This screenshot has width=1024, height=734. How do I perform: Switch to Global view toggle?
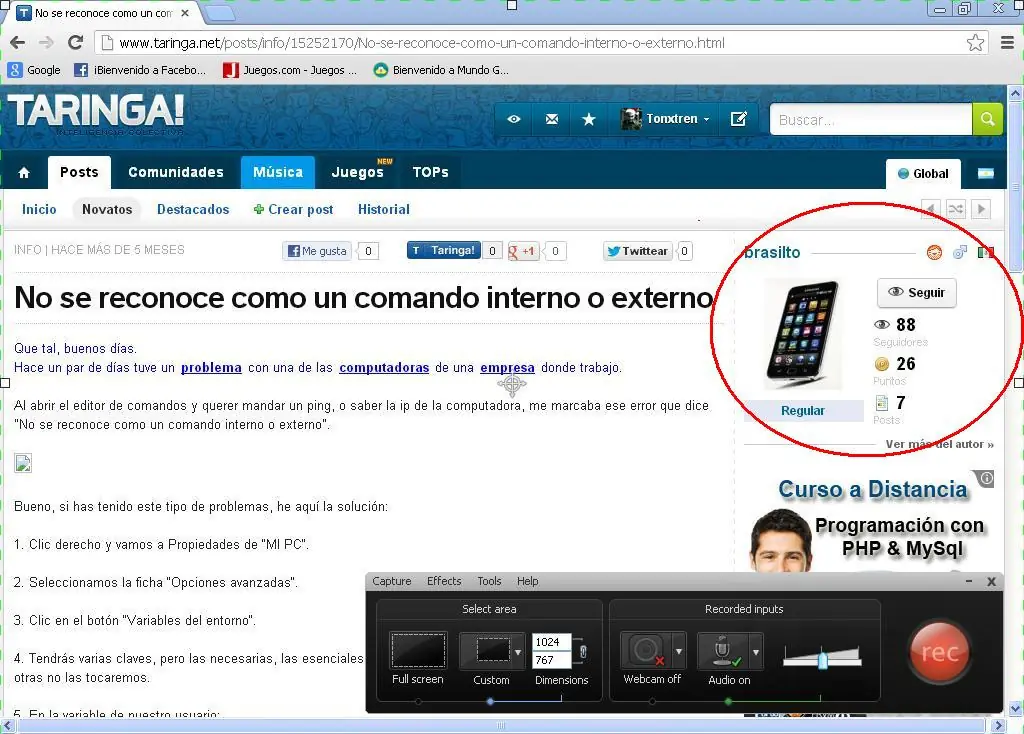(923, 174)
